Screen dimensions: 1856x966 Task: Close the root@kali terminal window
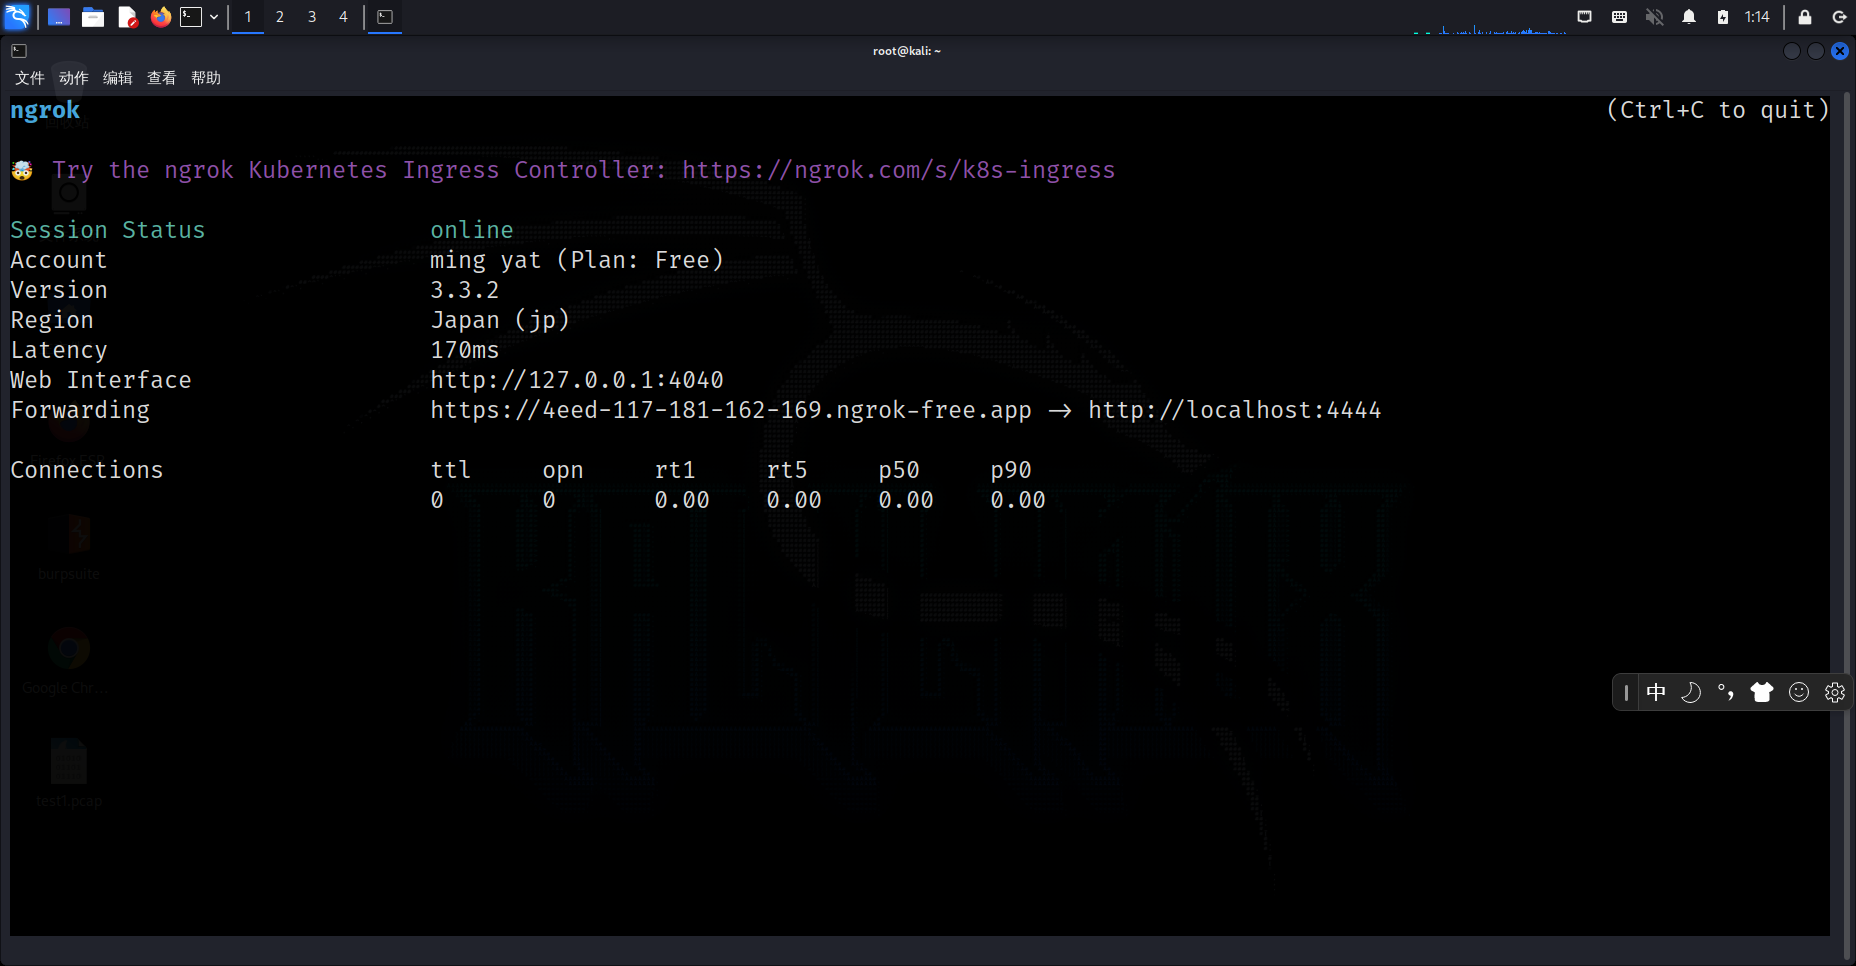click(1840, 51)
